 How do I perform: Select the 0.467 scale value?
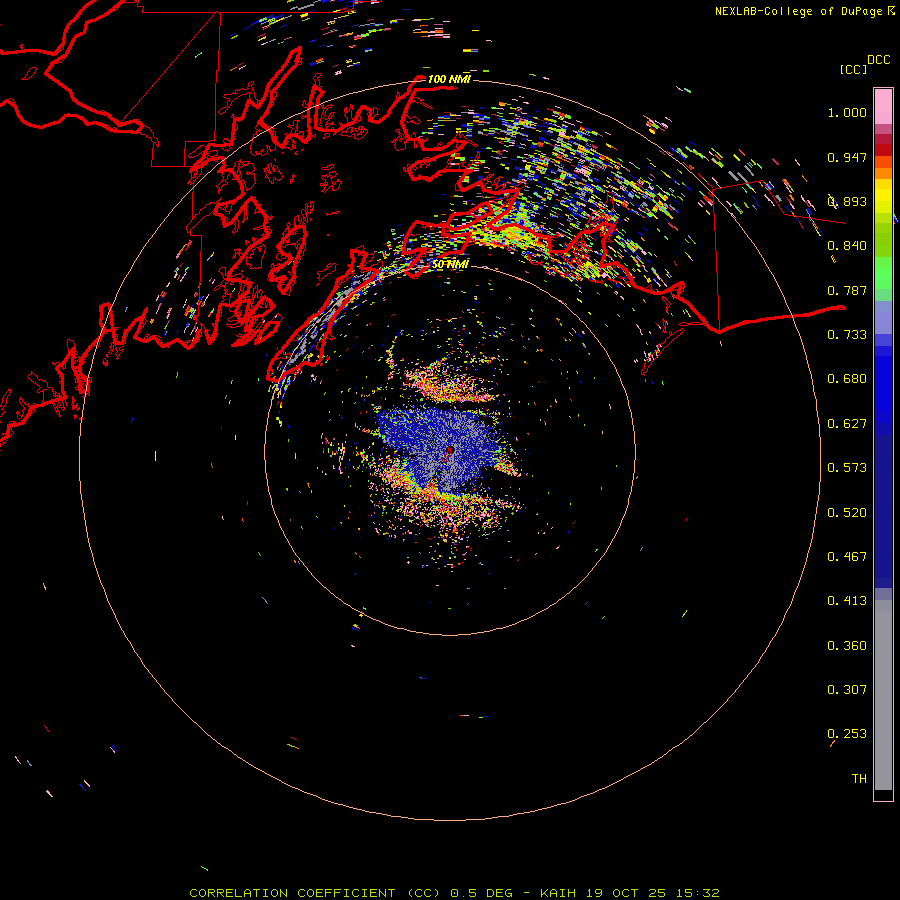(847, 557)
